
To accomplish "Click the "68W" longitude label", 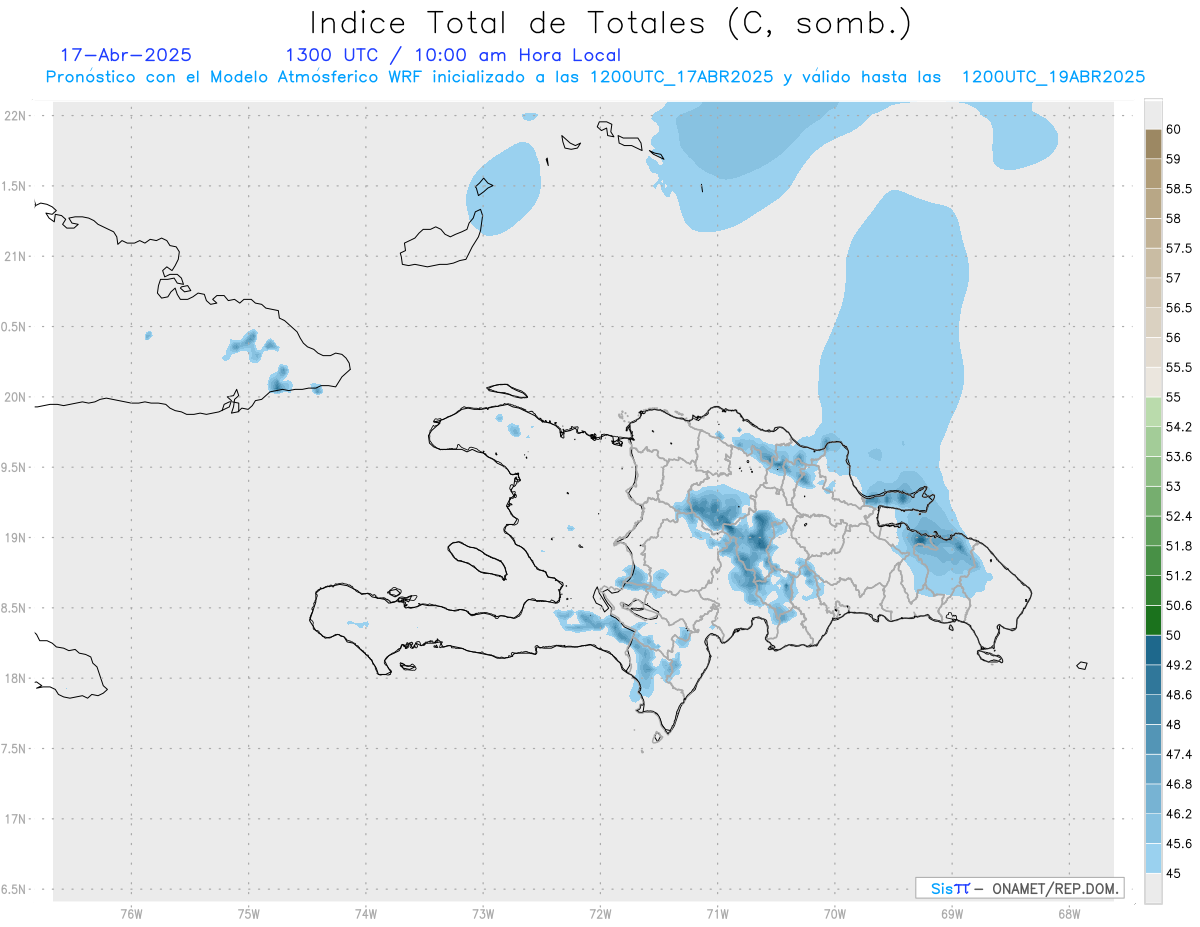I will (x=1069, y=912).
